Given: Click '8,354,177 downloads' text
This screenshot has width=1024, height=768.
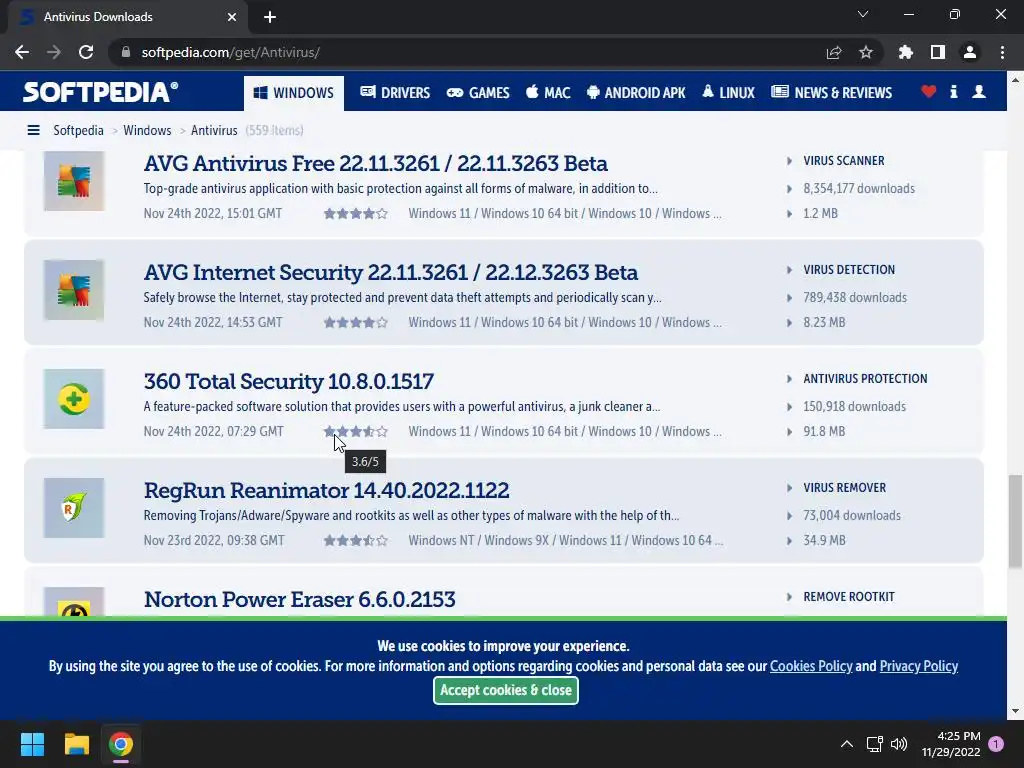Looking at the screenshot, I should point(859,189).
